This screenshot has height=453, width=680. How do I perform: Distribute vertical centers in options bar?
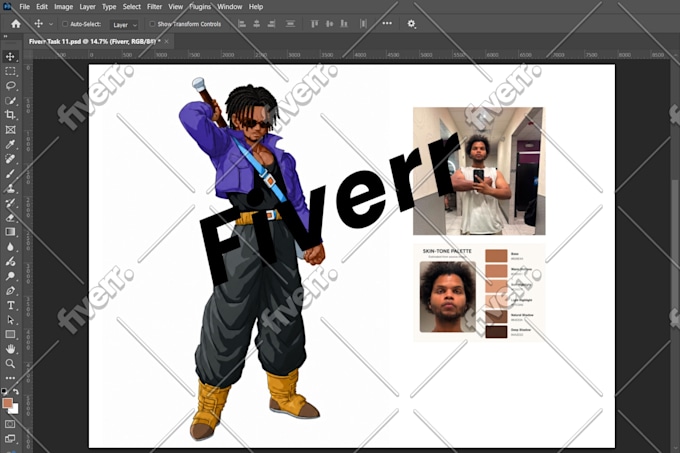tap(290, 24)
